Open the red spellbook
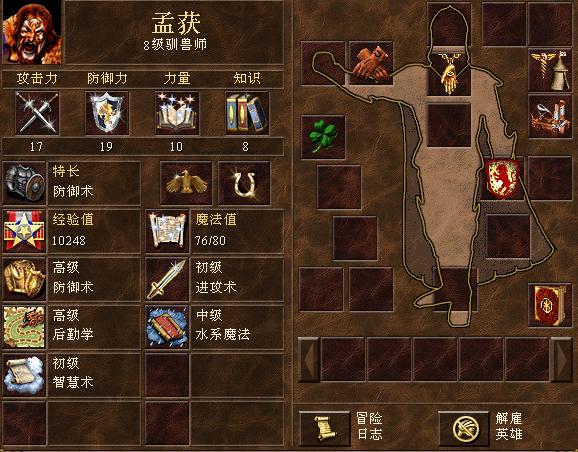The width and height of the screenshot is (578, 452). [550, 305]
